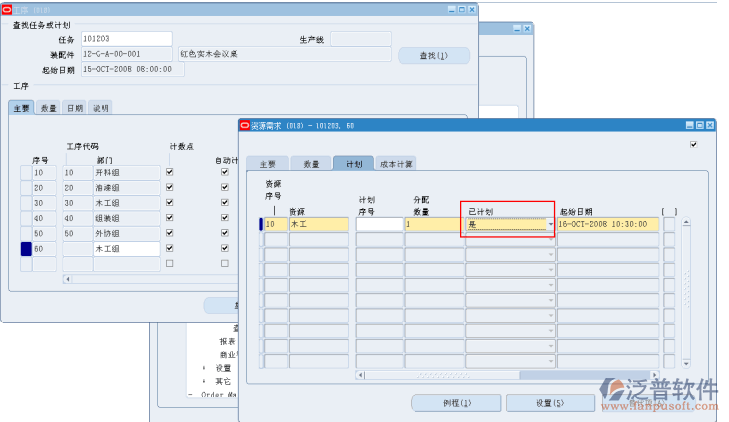The image size is (729, 422).
Task: Expand the 设置 tree node
Action: pos(205,367)
